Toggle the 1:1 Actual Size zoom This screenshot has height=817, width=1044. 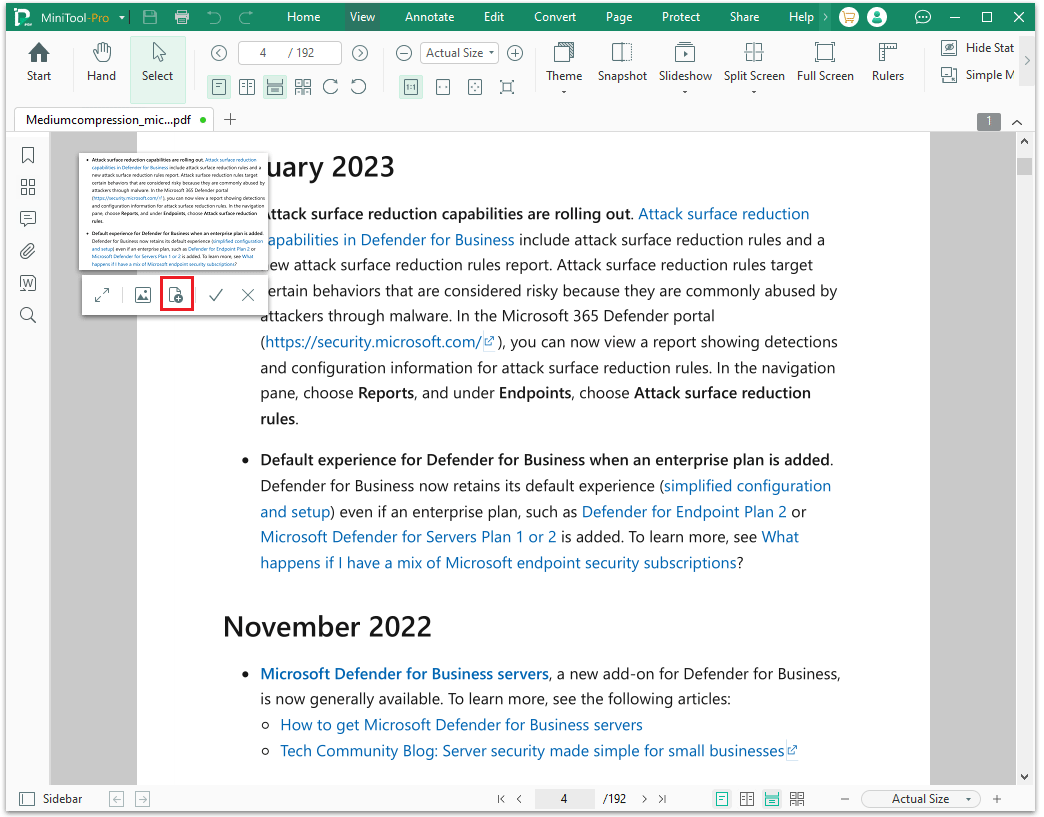411,87
